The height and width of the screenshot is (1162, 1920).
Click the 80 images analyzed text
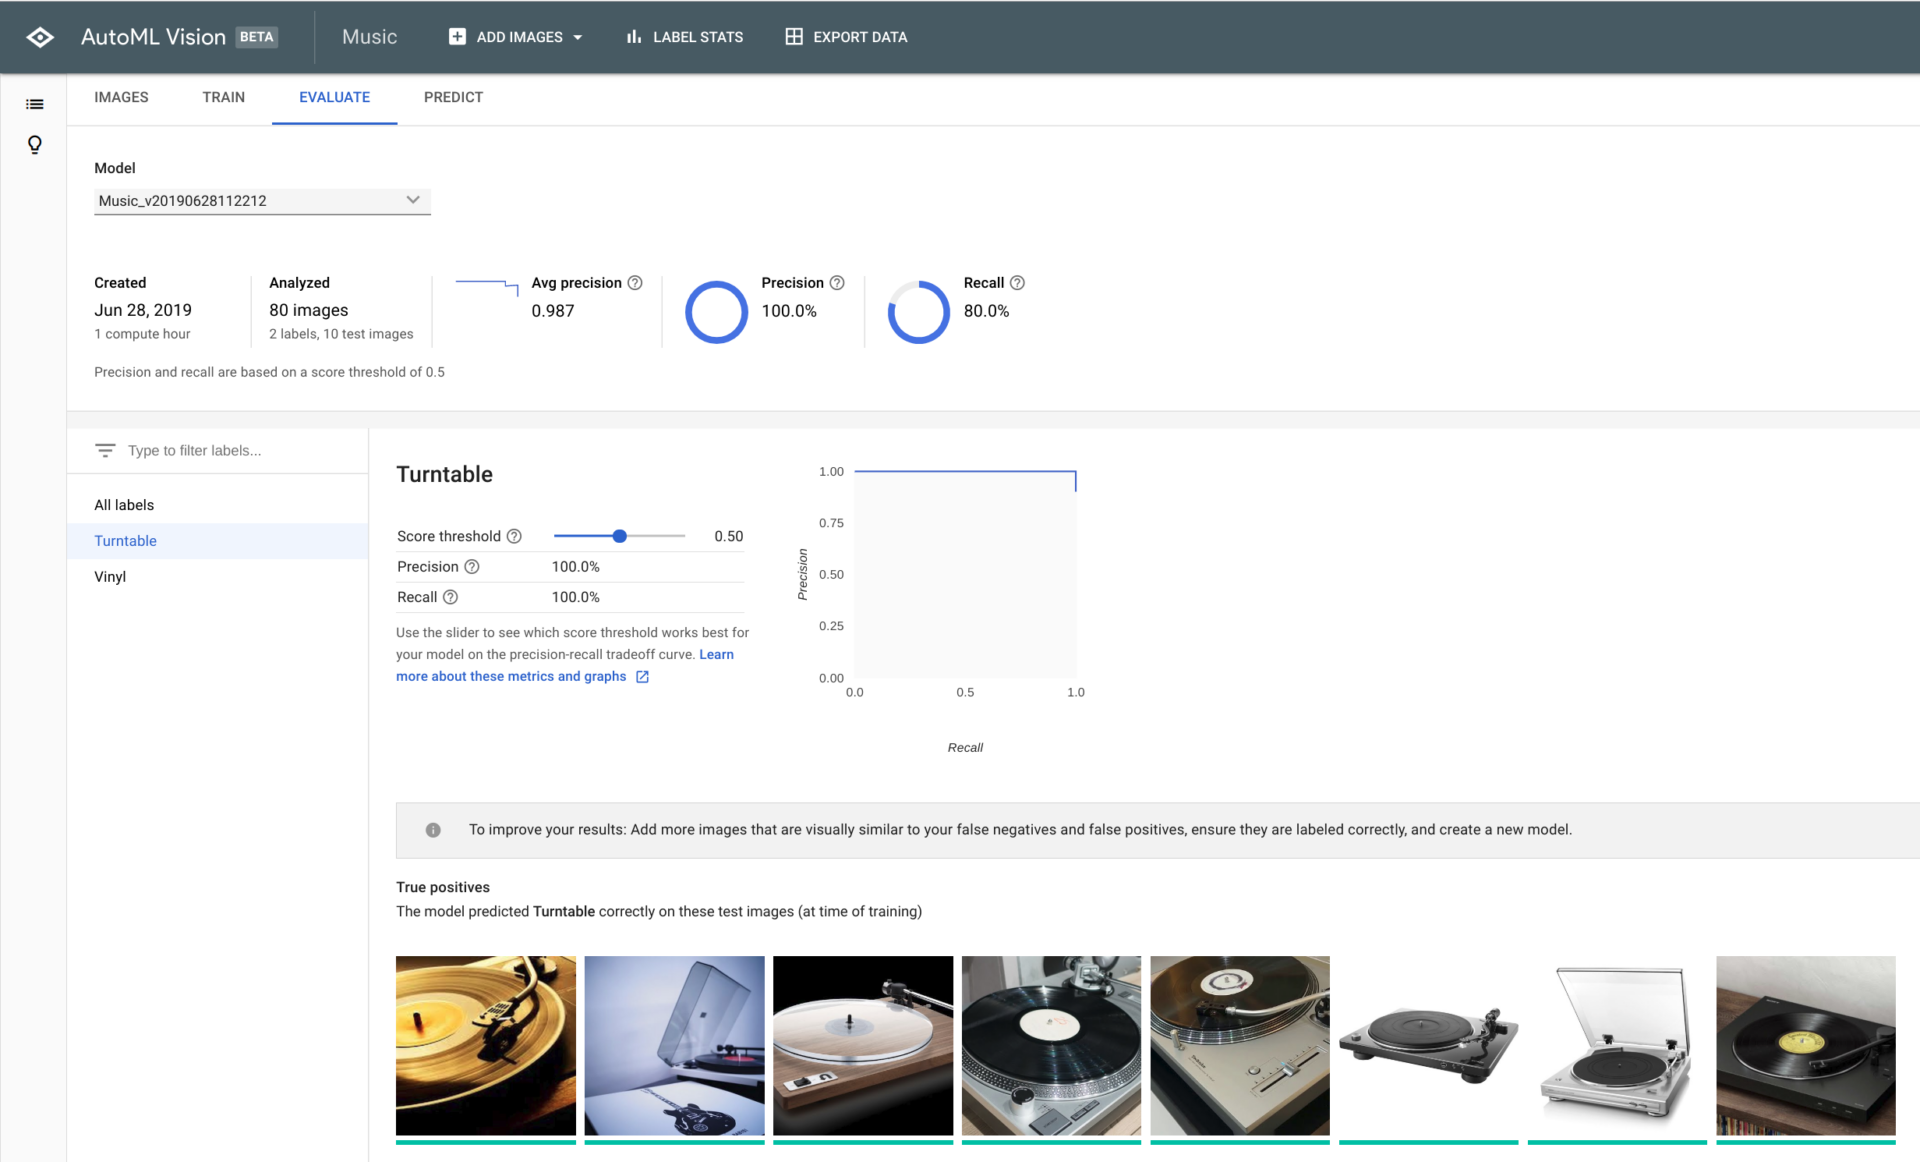(x=308, y=310)
